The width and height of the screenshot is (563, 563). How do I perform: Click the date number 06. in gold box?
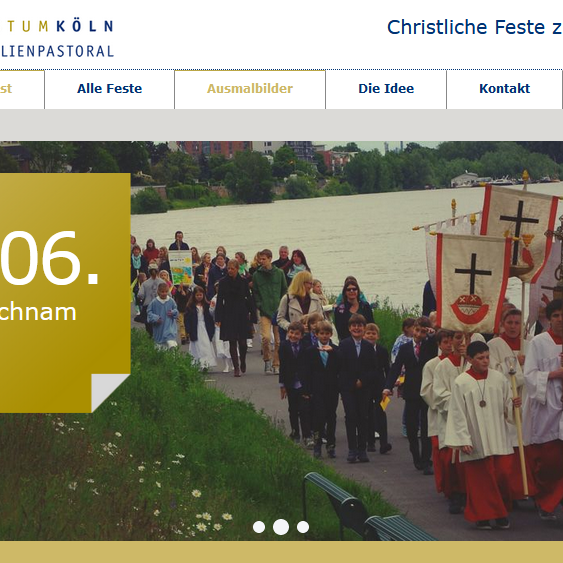coord(49,258)
